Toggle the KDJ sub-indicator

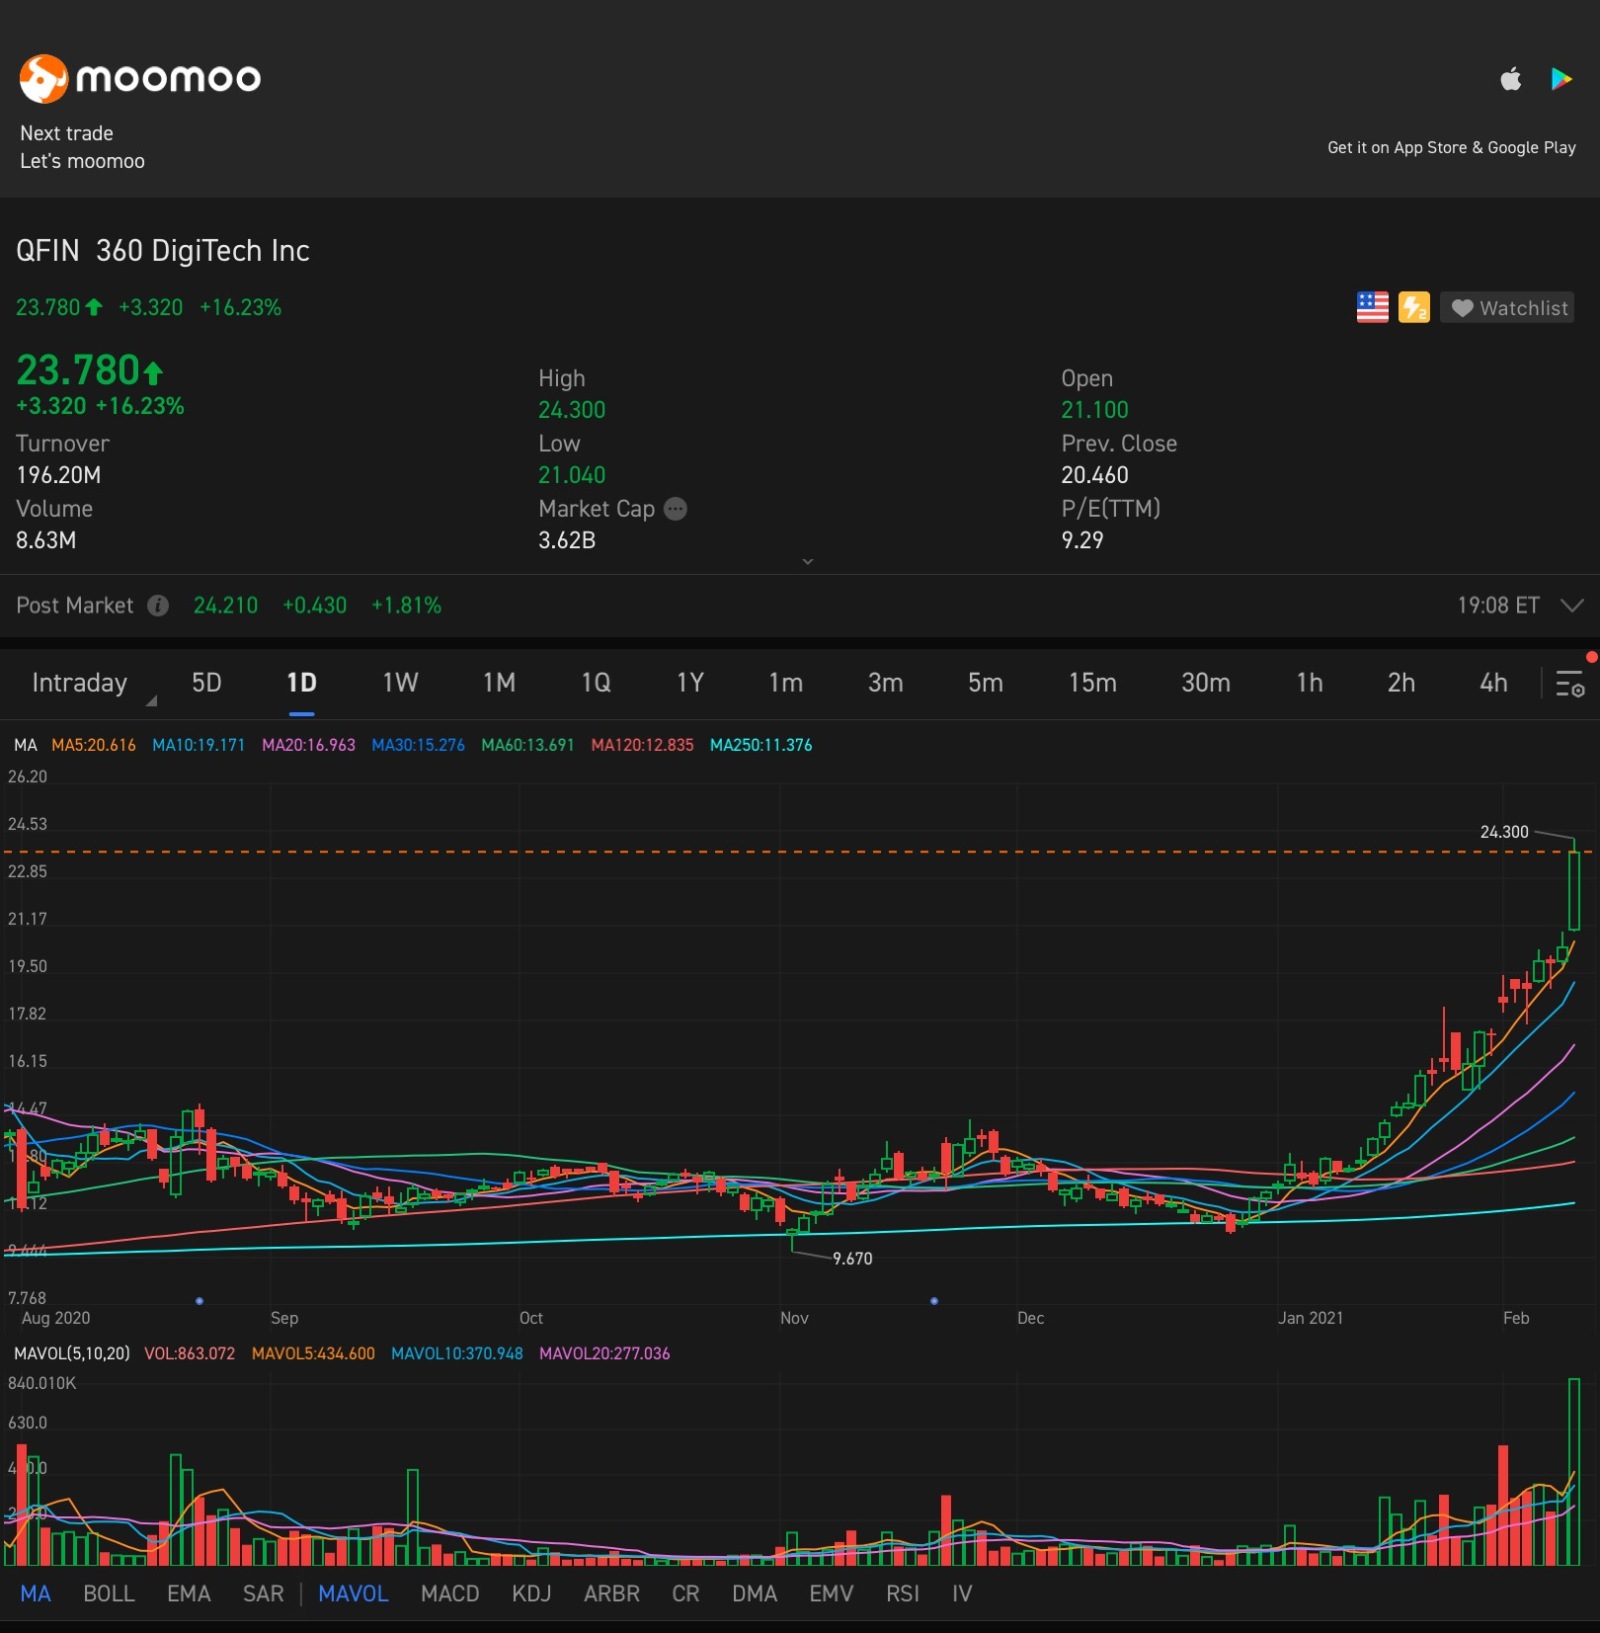coord(531,1593)
